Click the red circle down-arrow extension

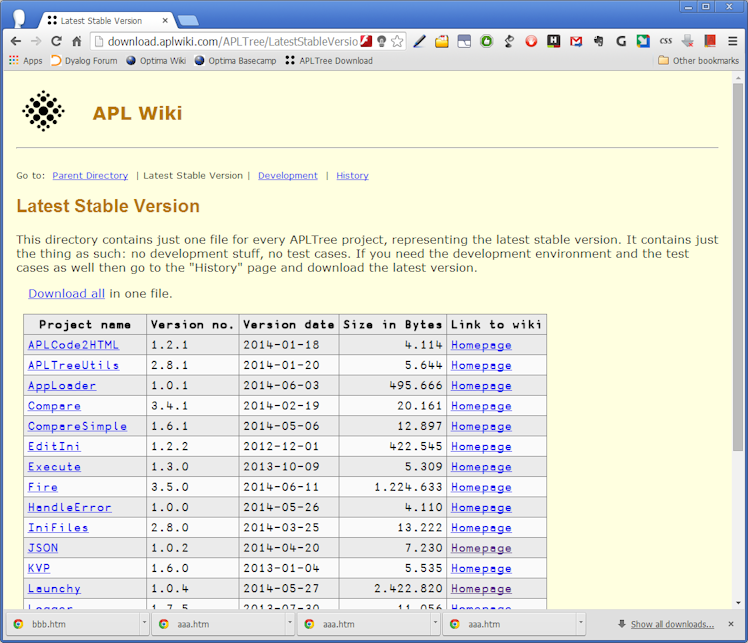click(531, 41)
